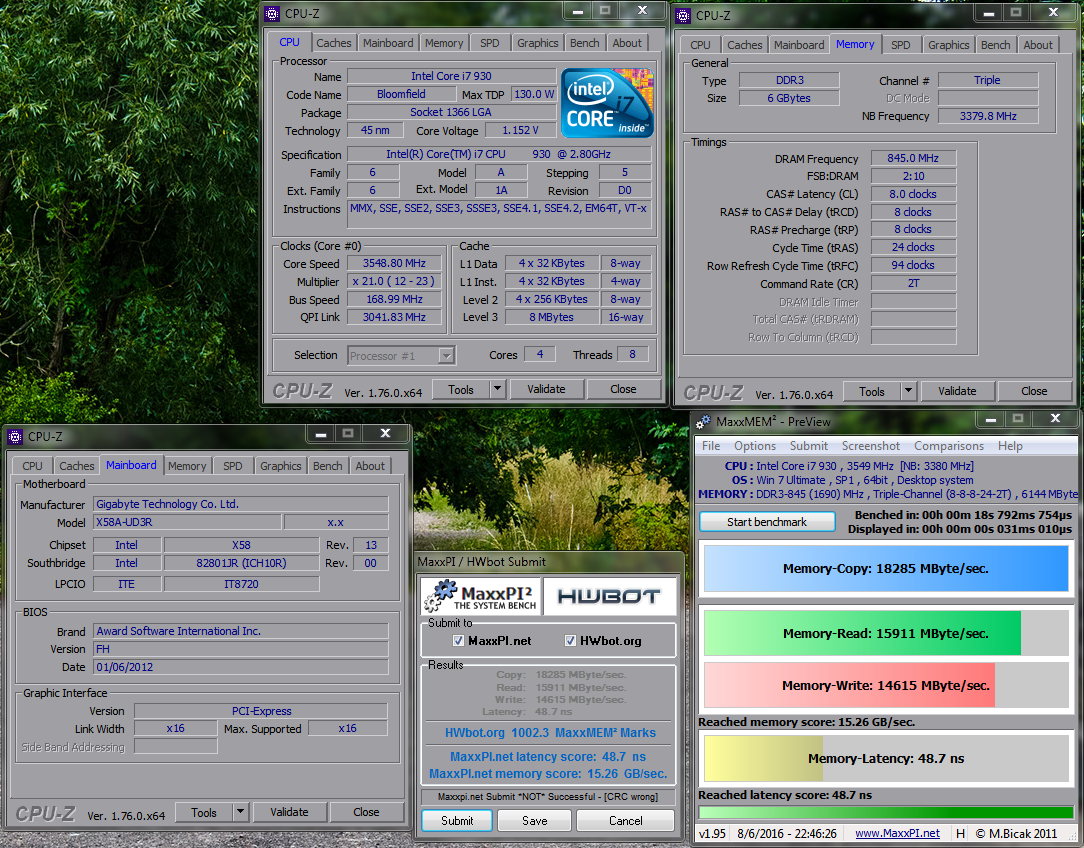Open Tools dropdown arrow in CPU window
The height and width of the screenshot is (848, 1084).
[x=497, y=389]
